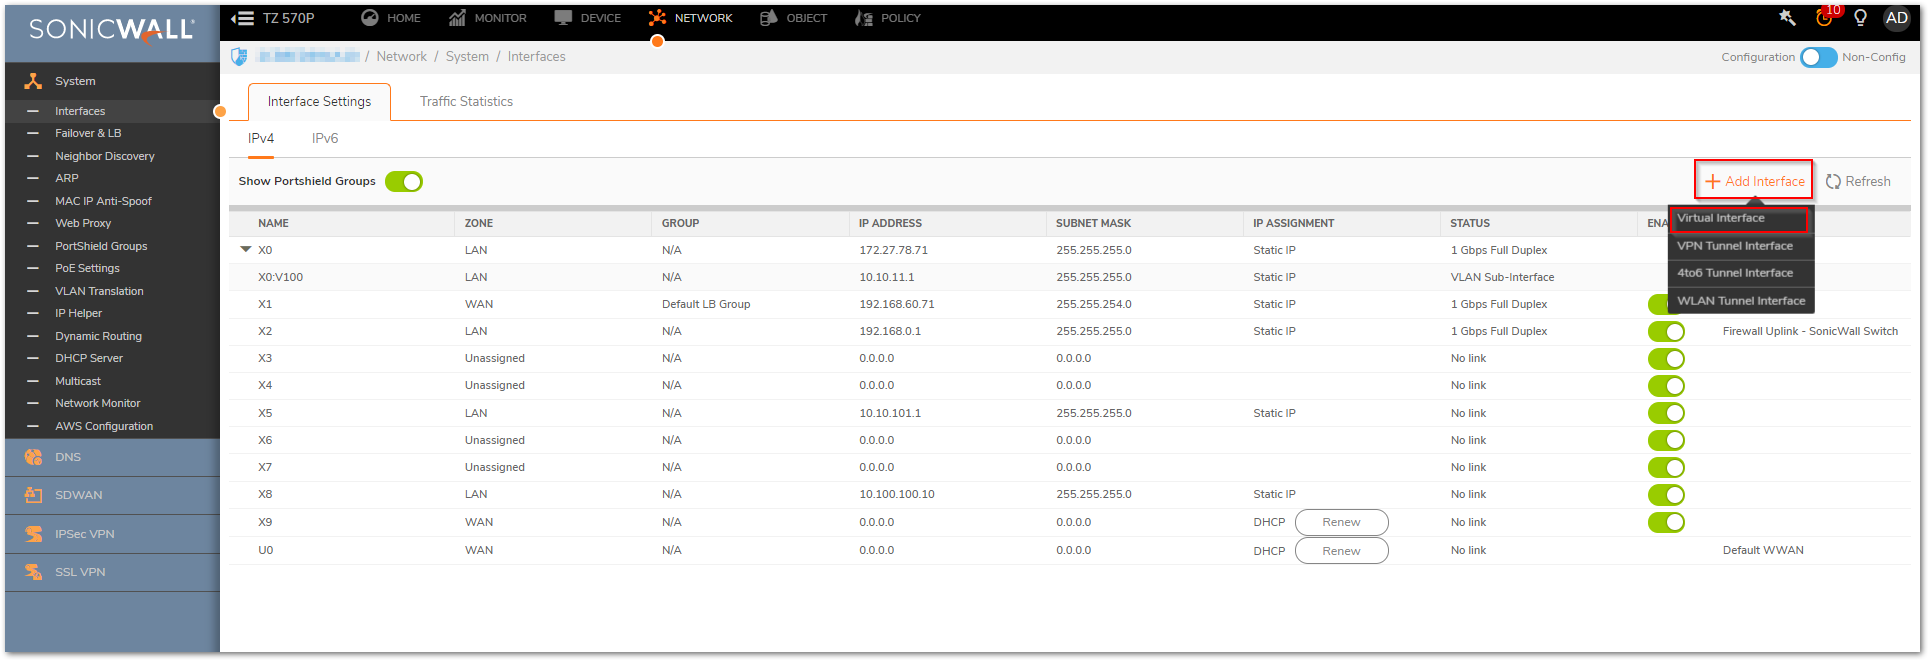This screenshot has height=661, width=1929.
Task: Sort by the IP ADDRESS column header
Action: point(890,223)
